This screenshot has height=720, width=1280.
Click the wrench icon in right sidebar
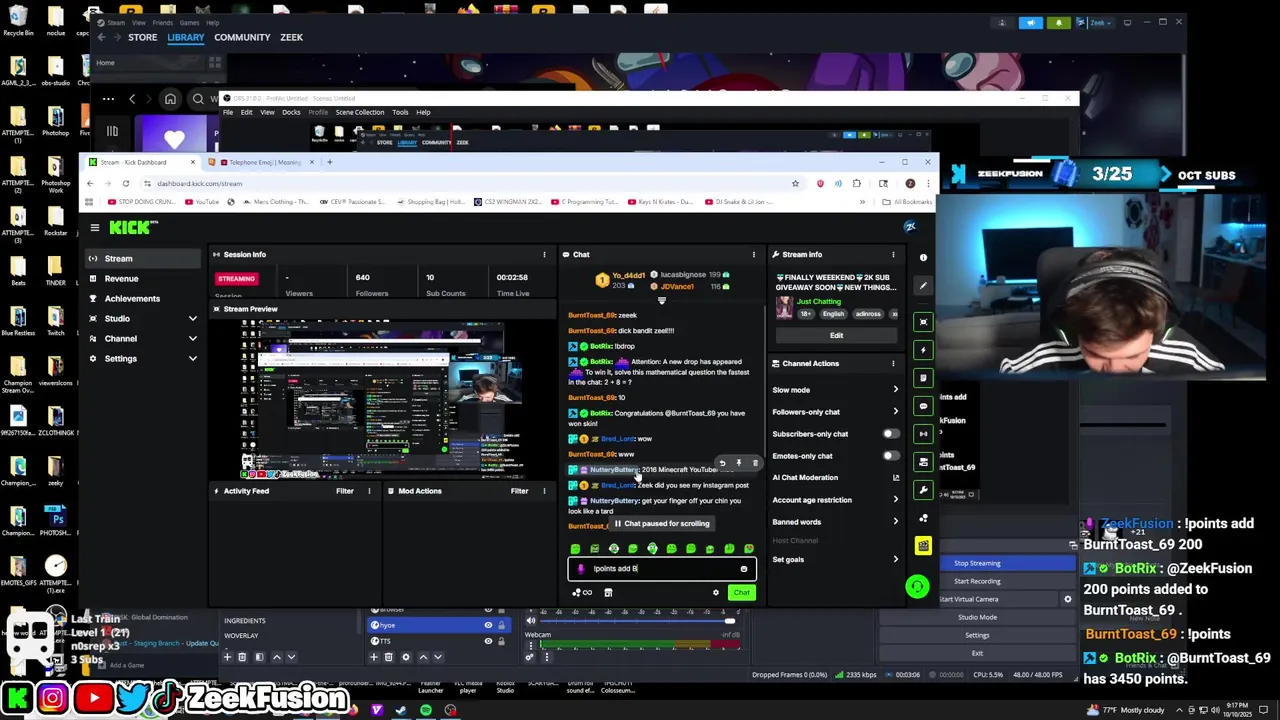pos(923,490)
